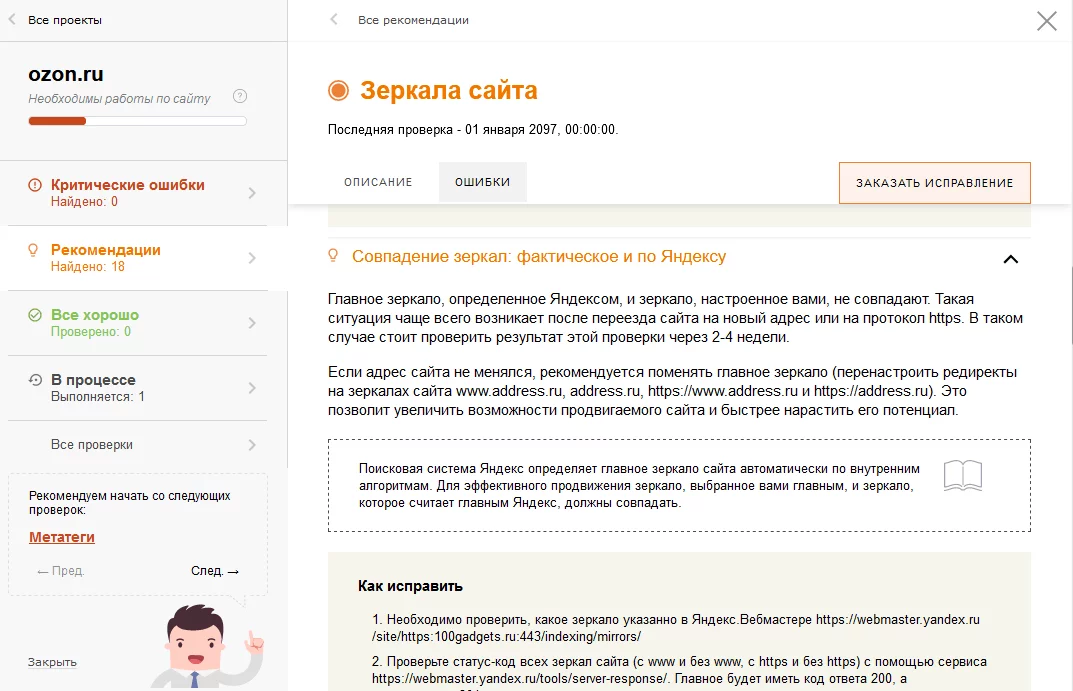Click the Необходимы работы по сайту status text
The height and width of the screenshot is (691, 1073).
coord(119,99)
